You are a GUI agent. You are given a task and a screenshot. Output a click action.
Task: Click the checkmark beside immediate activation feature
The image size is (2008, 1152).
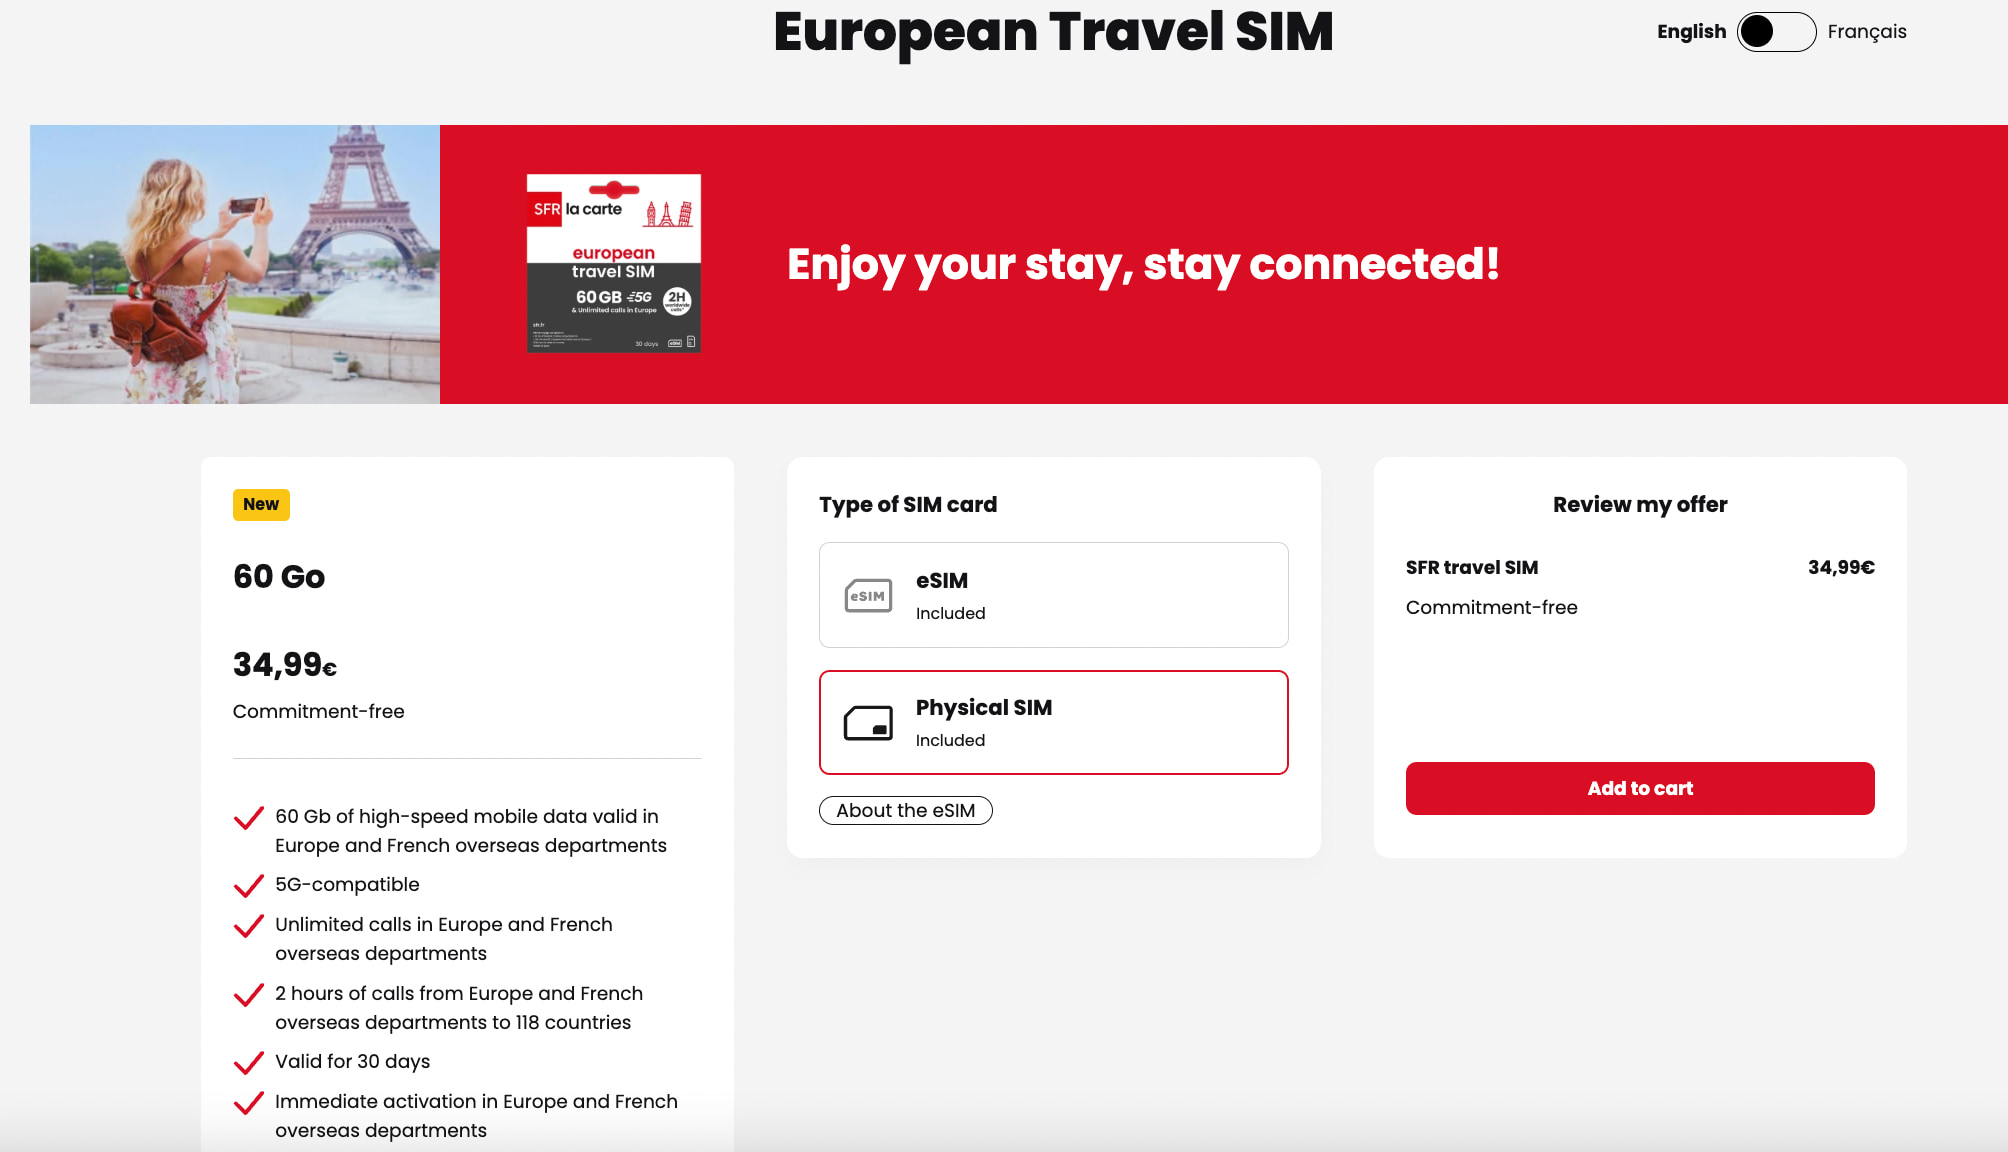pyautogui.click(x=247, y=1103)
